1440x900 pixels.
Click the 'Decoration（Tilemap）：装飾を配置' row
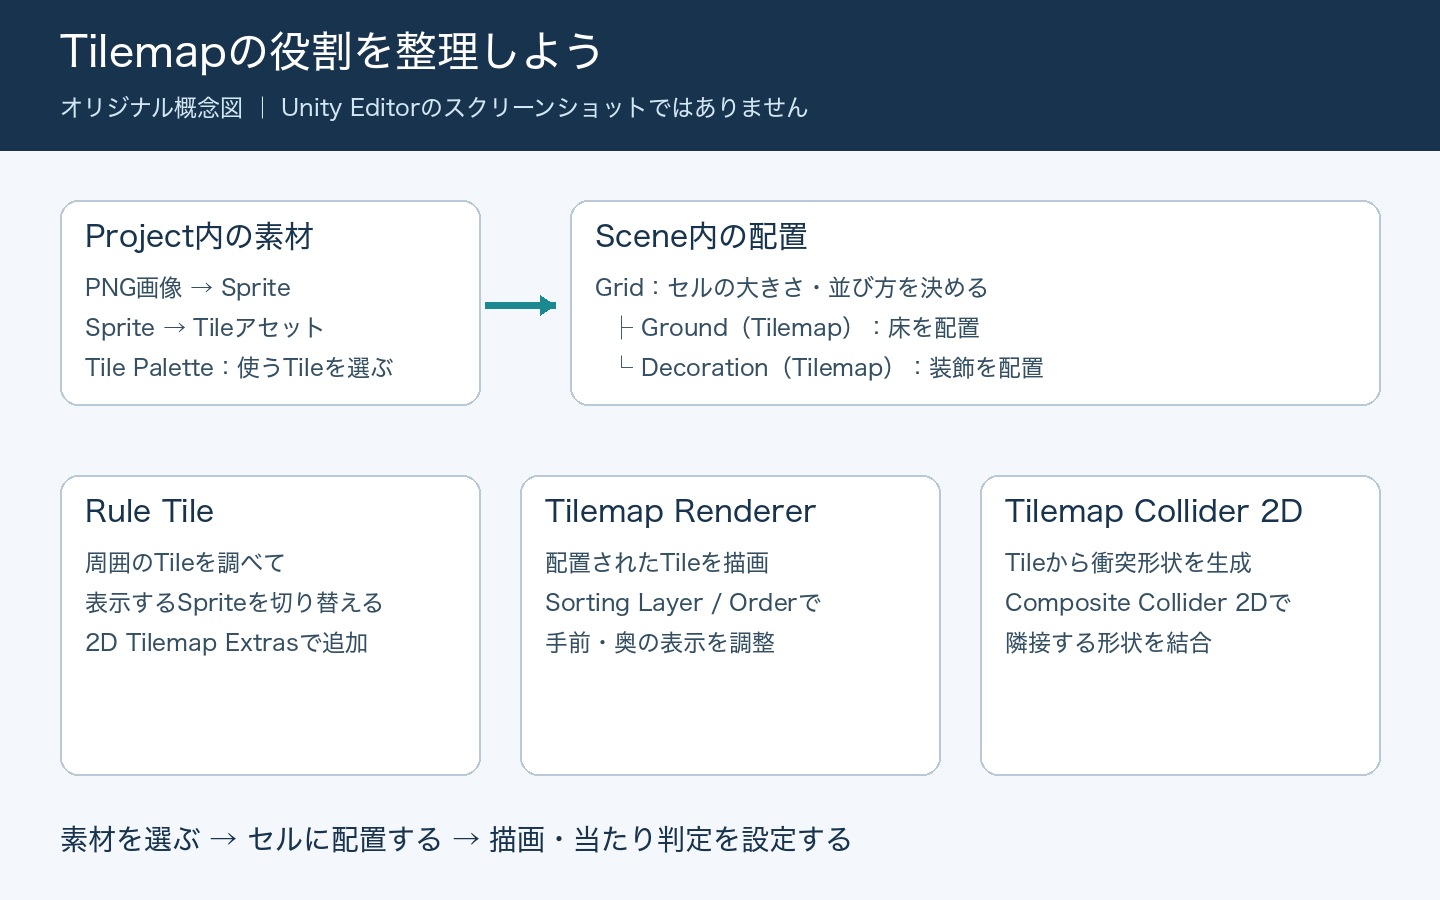(831, 368)
